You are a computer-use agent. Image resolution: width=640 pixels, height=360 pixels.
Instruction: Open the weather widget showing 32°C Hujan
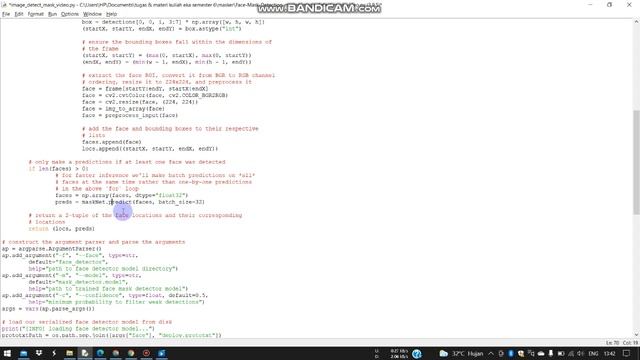461,353
